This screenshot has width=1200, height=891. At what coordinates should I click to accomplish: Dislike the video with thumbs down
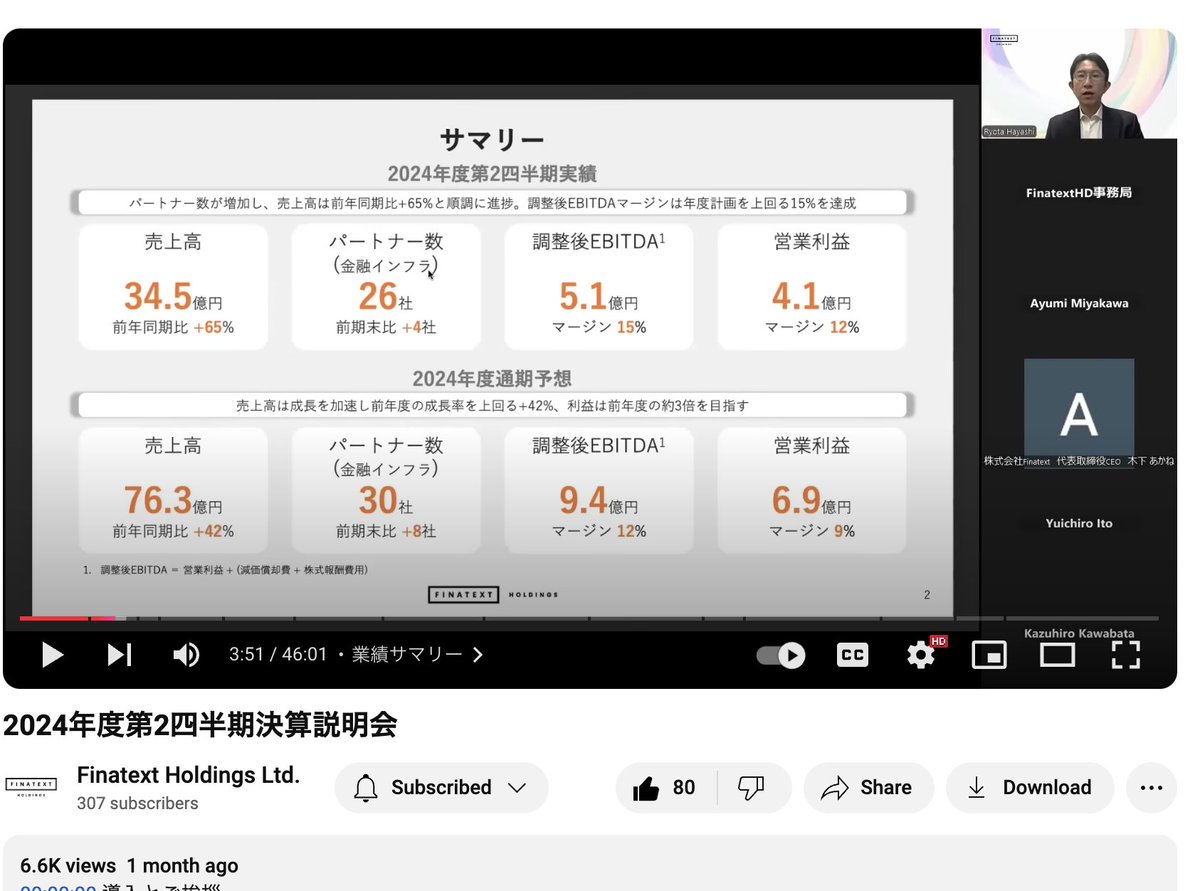pos(751,788)
